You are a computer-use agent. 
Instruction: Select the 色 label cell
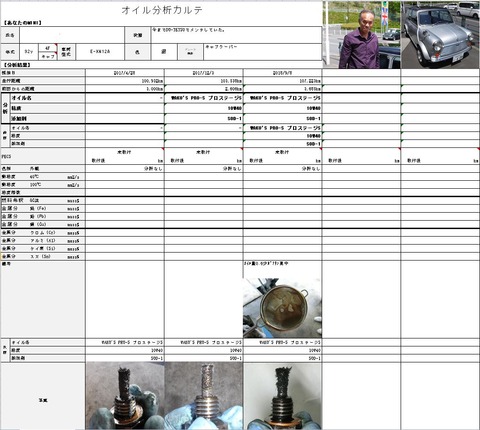pyautogui.click(x=137, y=52)
